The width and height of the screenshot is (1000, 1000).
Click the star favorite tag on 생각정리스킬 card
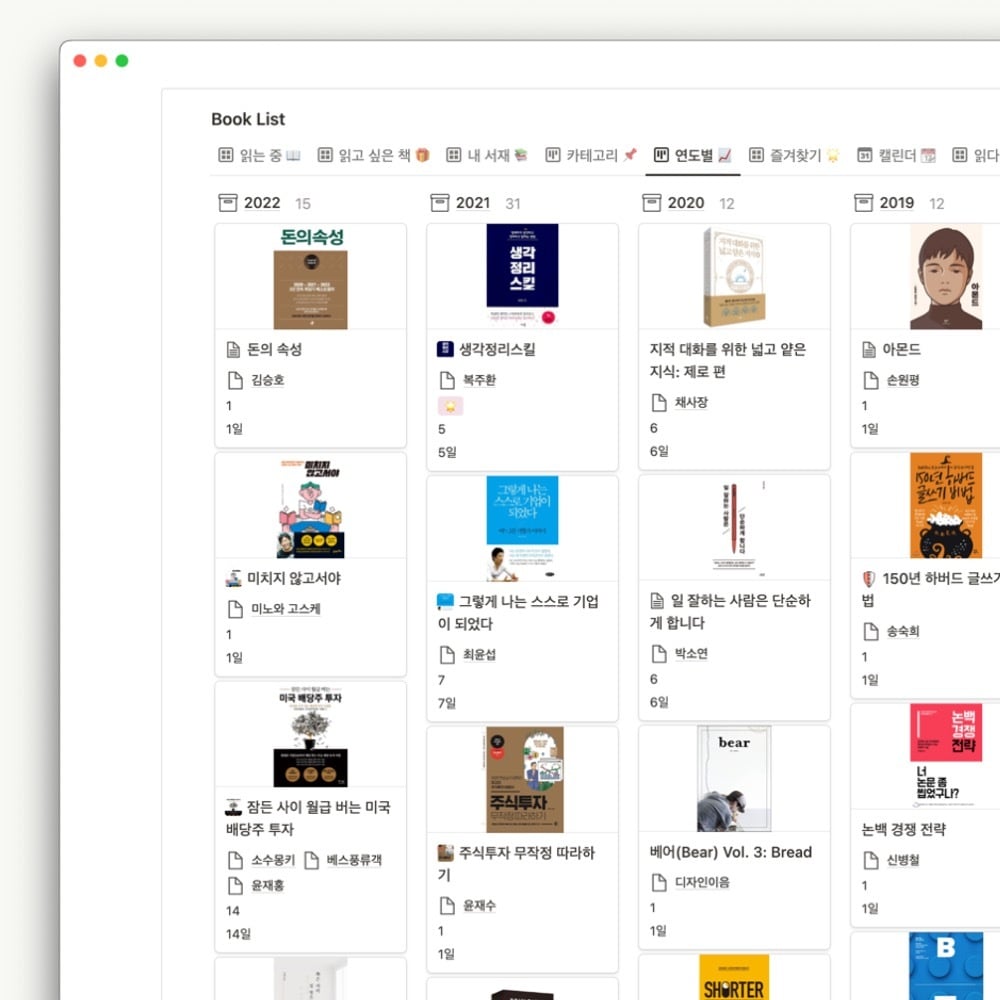pos(450,406)
